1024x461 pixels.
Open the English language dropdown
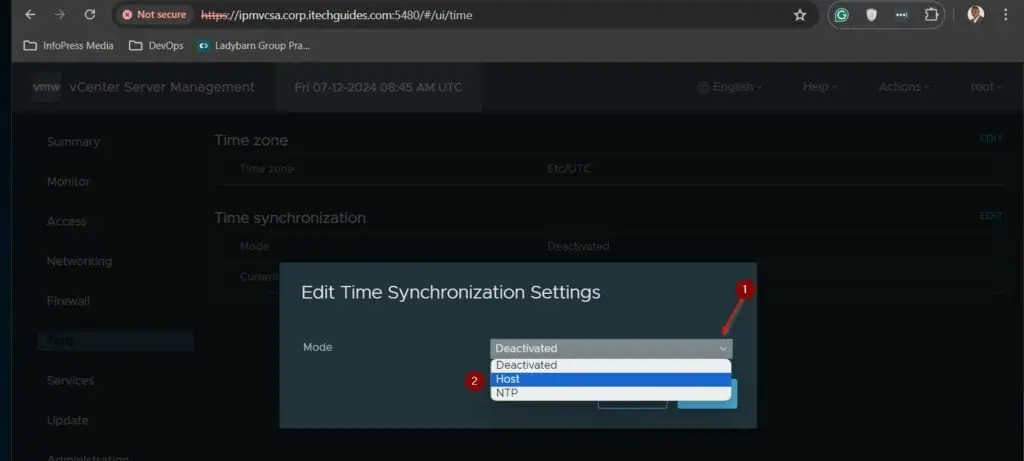[729, 87]
